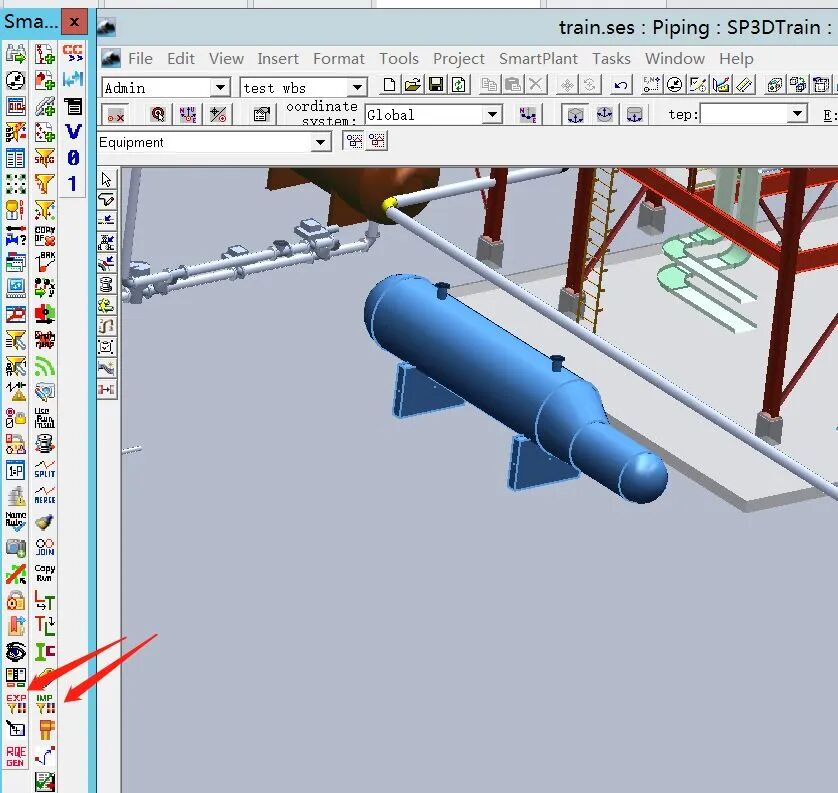Open the Global coordinate system dropdown
The image size is (838, 793).
coord(492,114)
